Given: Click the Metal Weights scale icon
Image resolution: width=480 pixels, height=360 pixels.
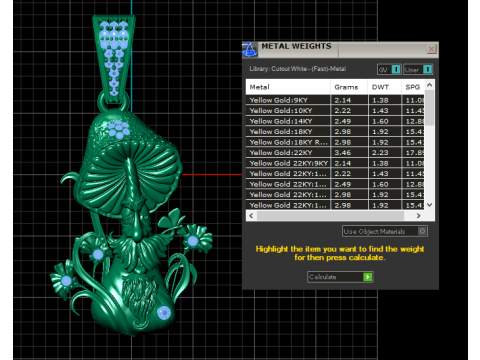Looking at the screenshot, I should point(249,49).
